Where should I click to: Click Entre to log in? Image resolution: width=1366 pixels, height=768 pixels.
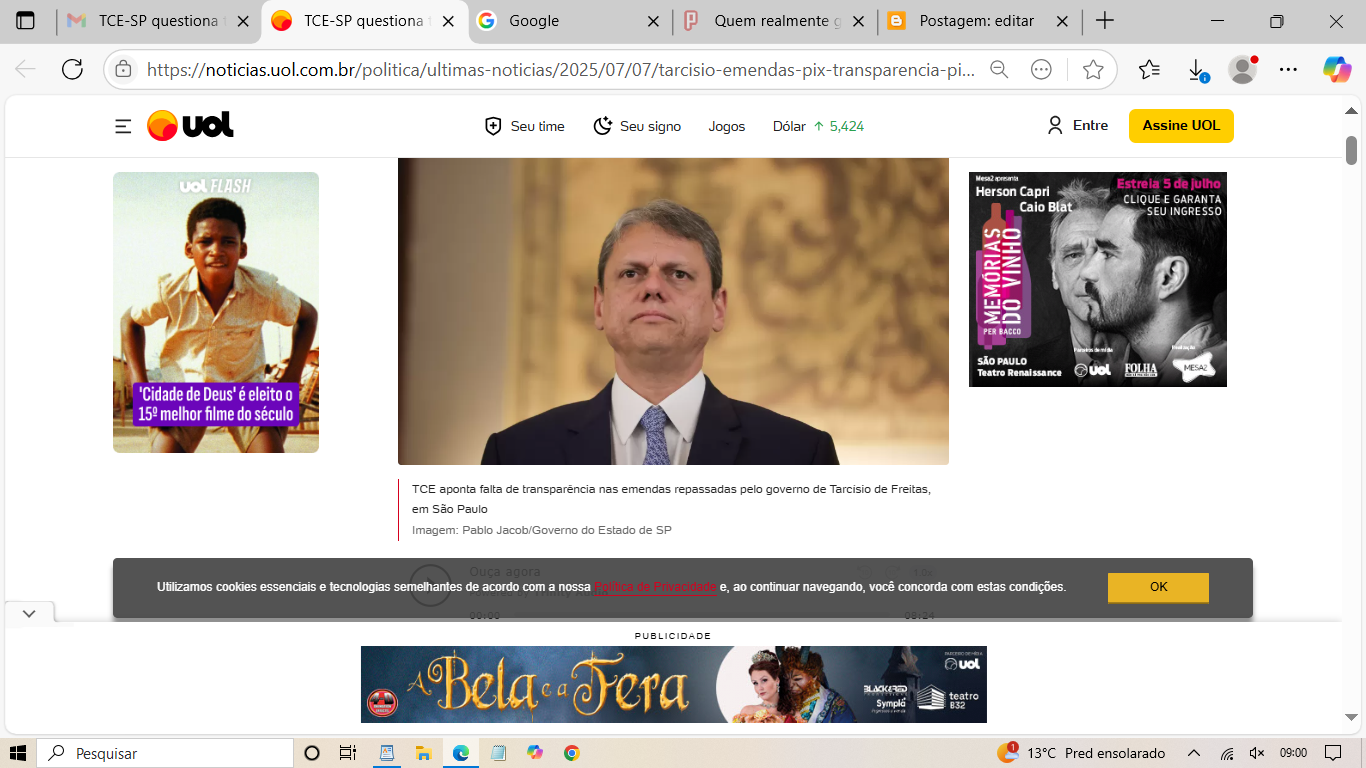click(1077, 126)
